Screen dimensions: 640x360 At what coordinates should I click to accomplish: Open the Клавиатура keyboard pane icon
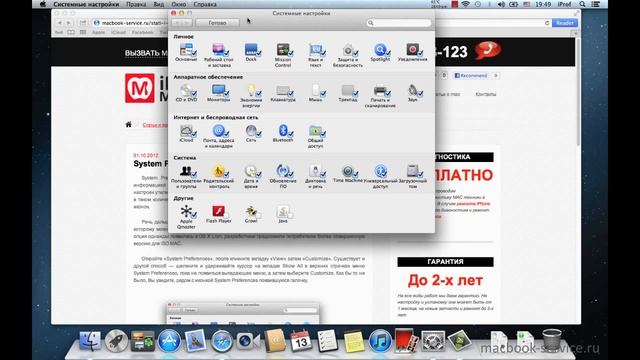click(x=283, y=90)
